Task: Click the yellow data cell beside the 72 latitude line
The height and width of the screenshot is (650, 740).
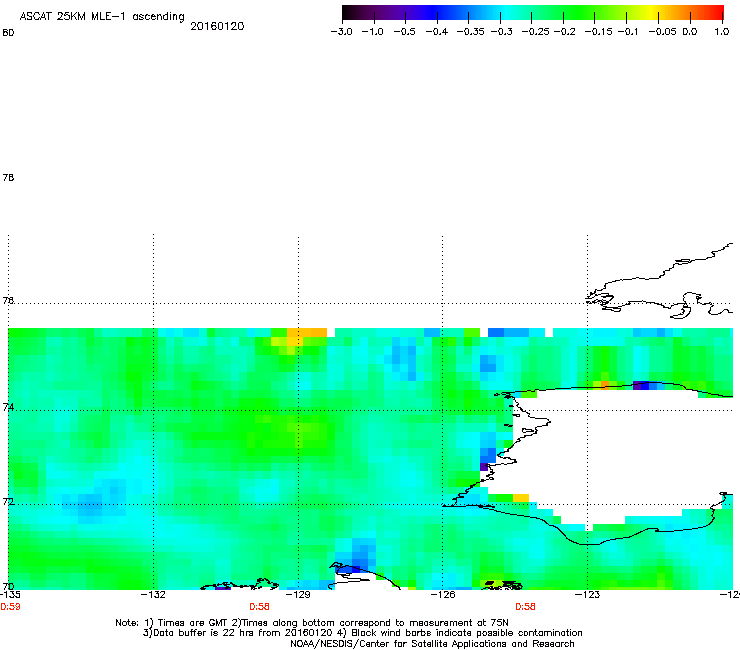Action: (521, 498)
